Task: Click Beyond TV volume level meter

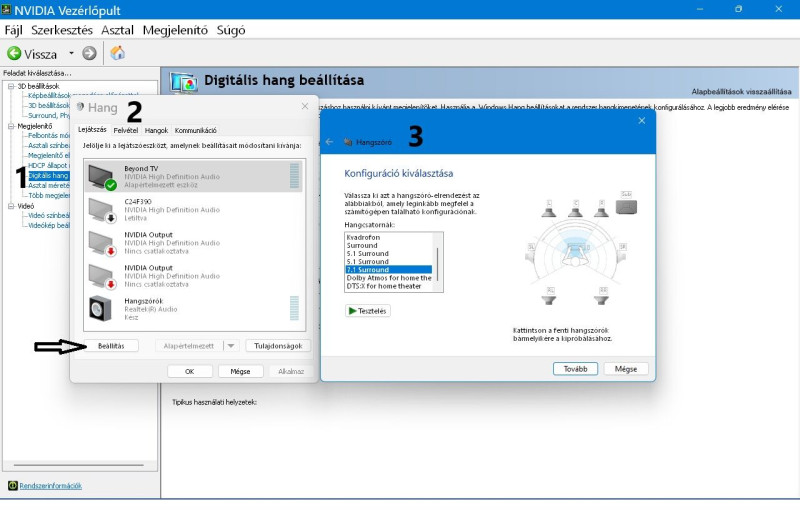Action: pyautogui.click(x=294, y=176)
